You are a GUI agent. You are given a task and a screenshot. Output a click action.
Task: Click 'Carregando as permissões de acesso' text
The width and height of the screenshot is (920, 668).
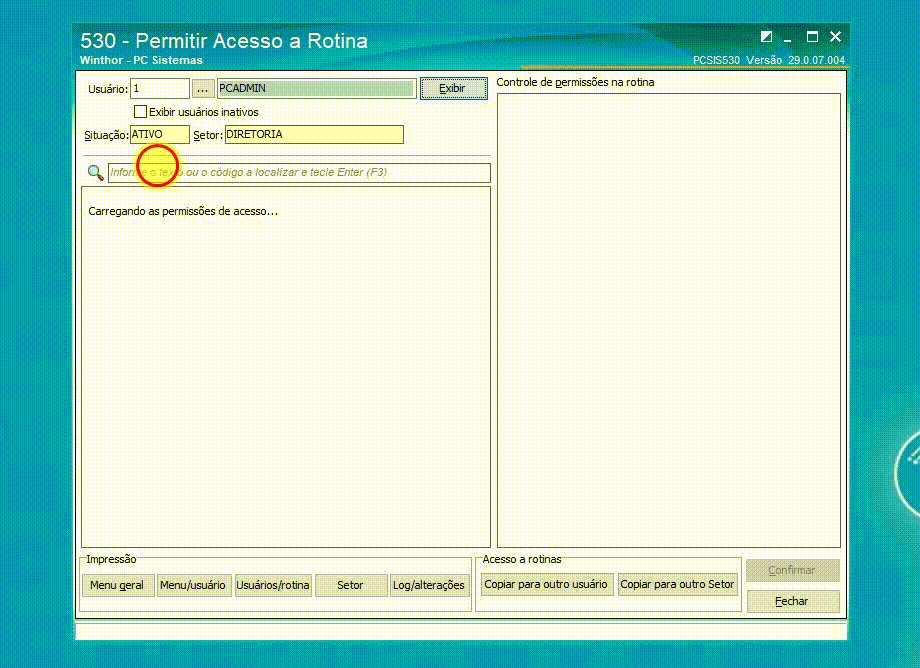[183, 211]
